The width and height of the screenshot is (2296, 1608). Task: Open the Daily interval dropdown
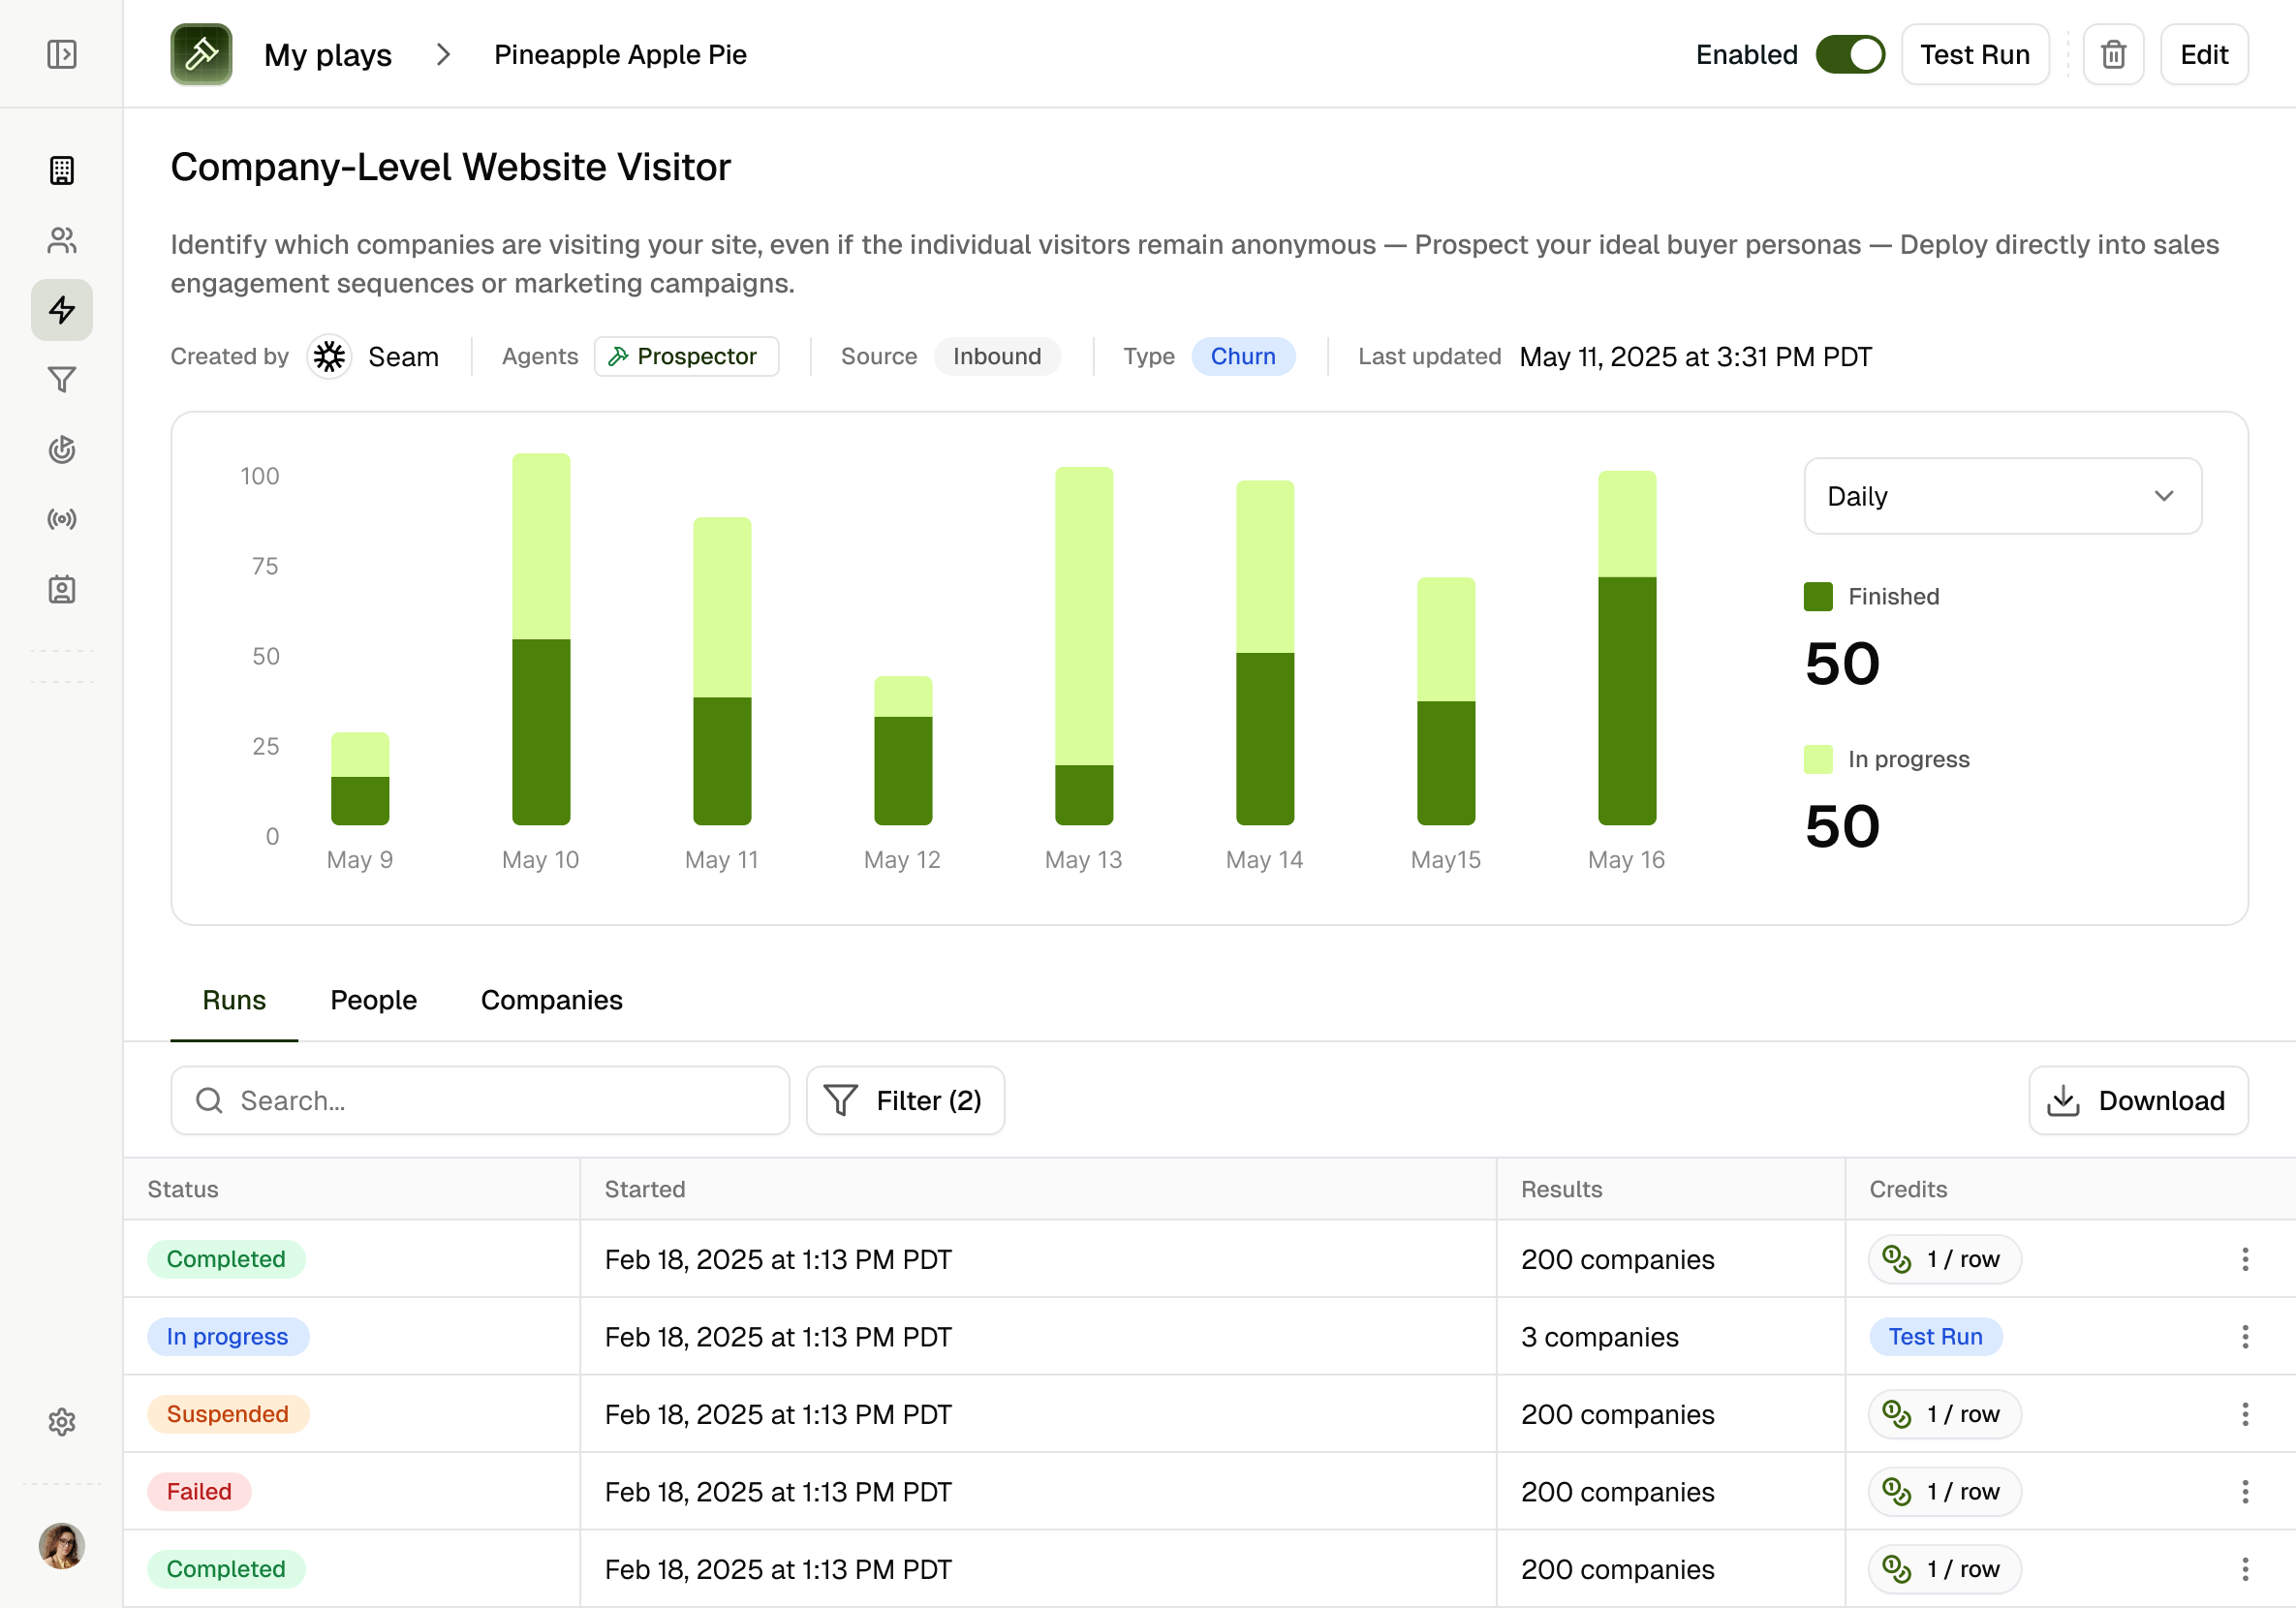tap(2002, 496)
